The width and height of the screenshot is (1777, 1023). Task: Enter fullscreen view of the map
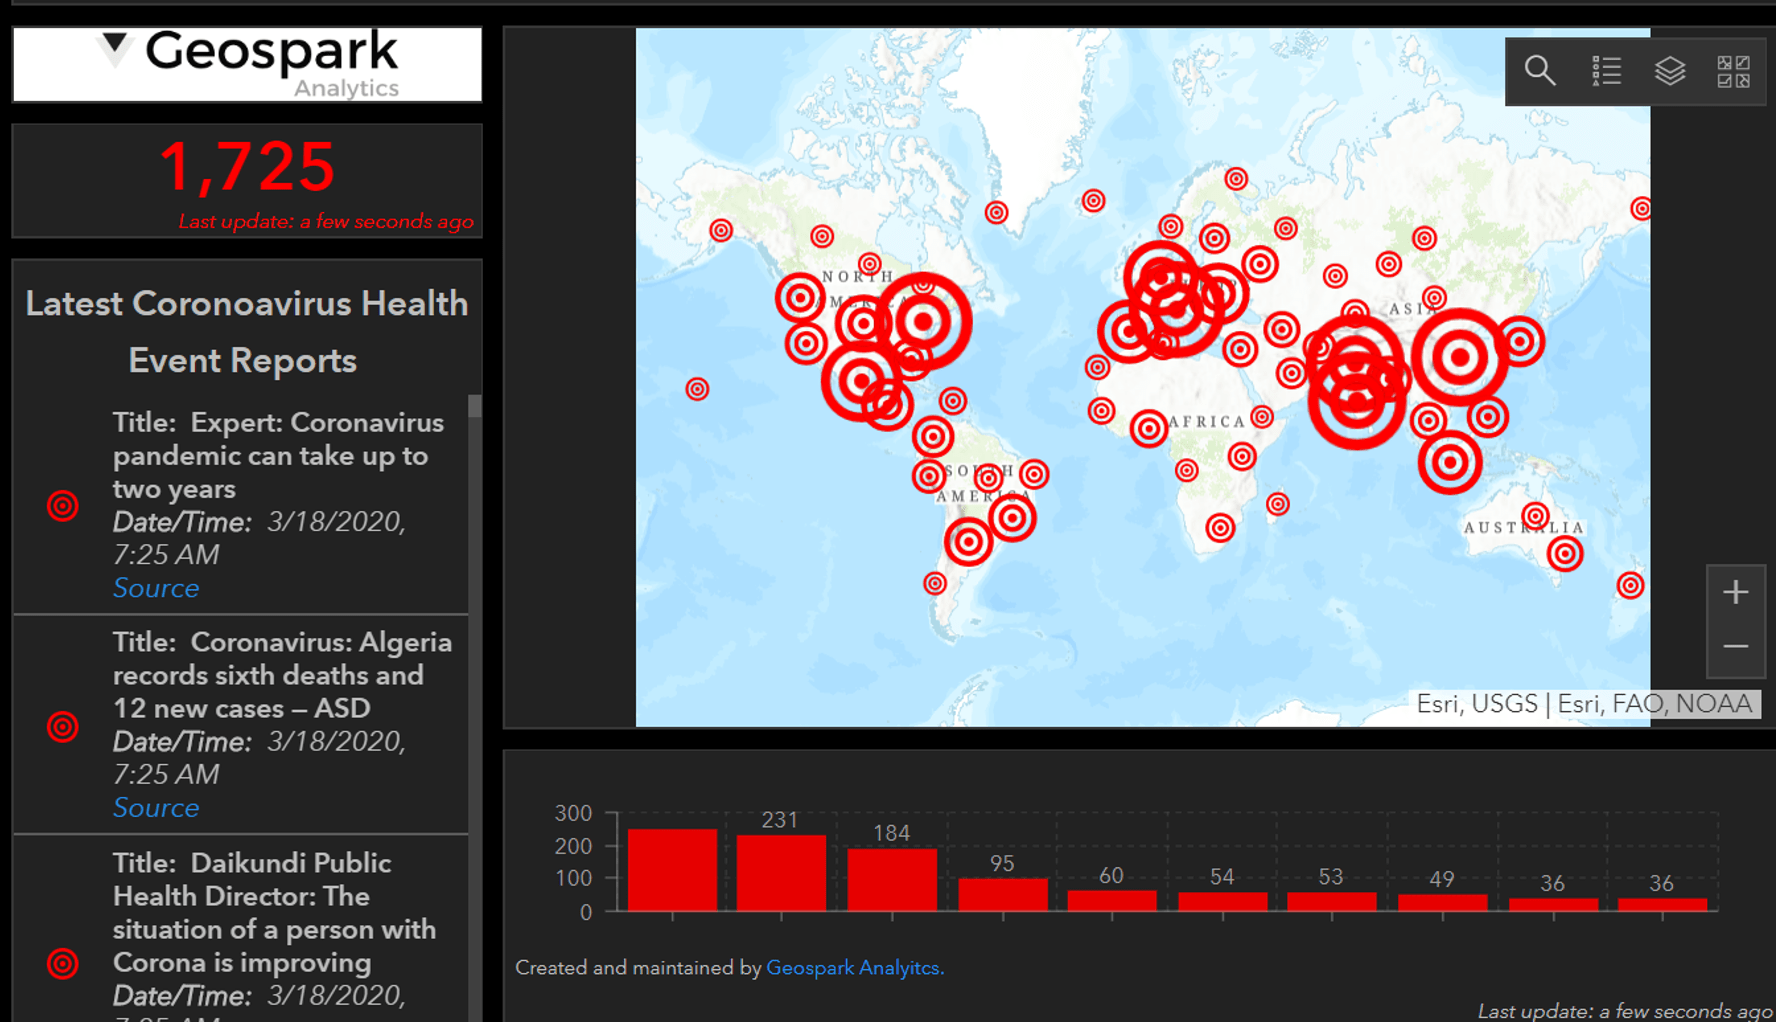tap(1734, 71)
